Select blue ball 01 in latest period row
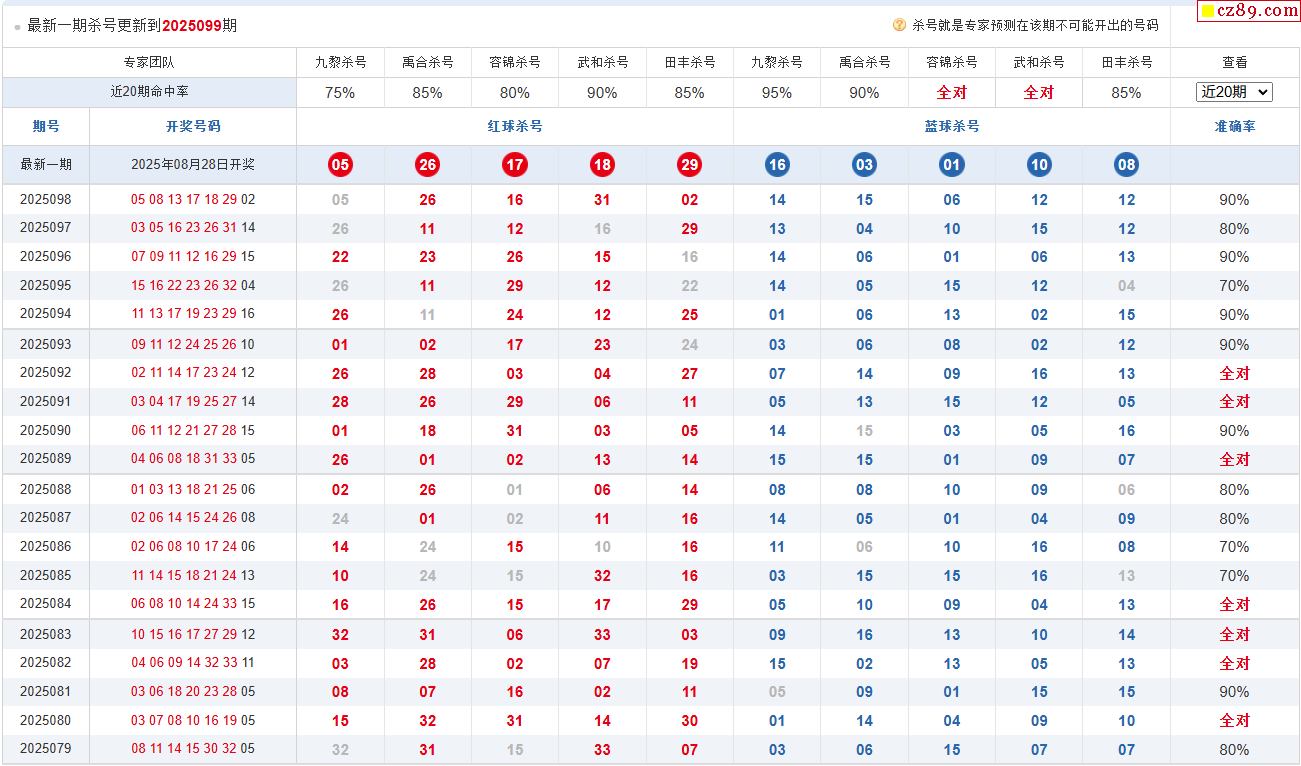Image resolution: width=1301 pixels, height=766 pixels. pyautogui.click(x=952, y=165)
